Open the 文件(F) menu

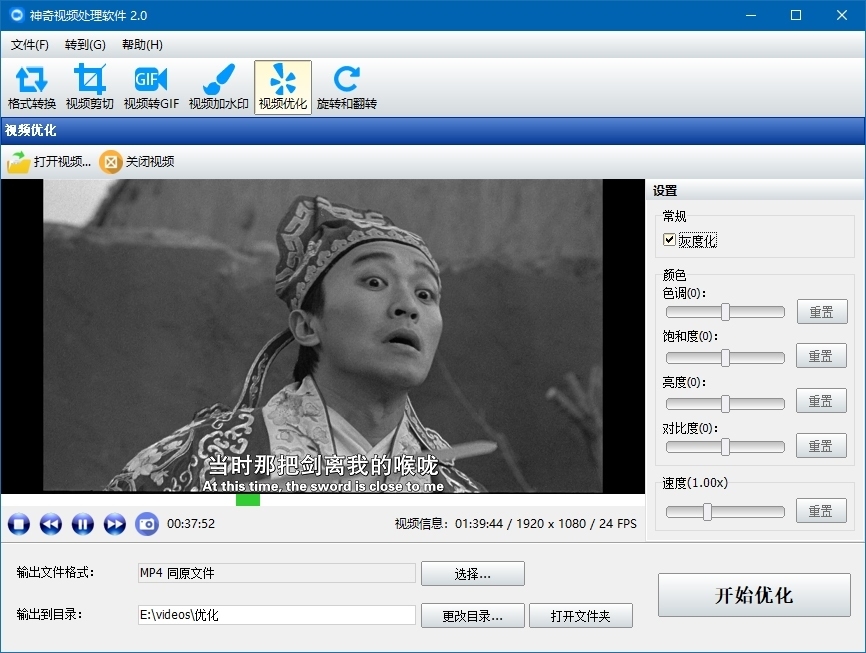coord(30,45)
